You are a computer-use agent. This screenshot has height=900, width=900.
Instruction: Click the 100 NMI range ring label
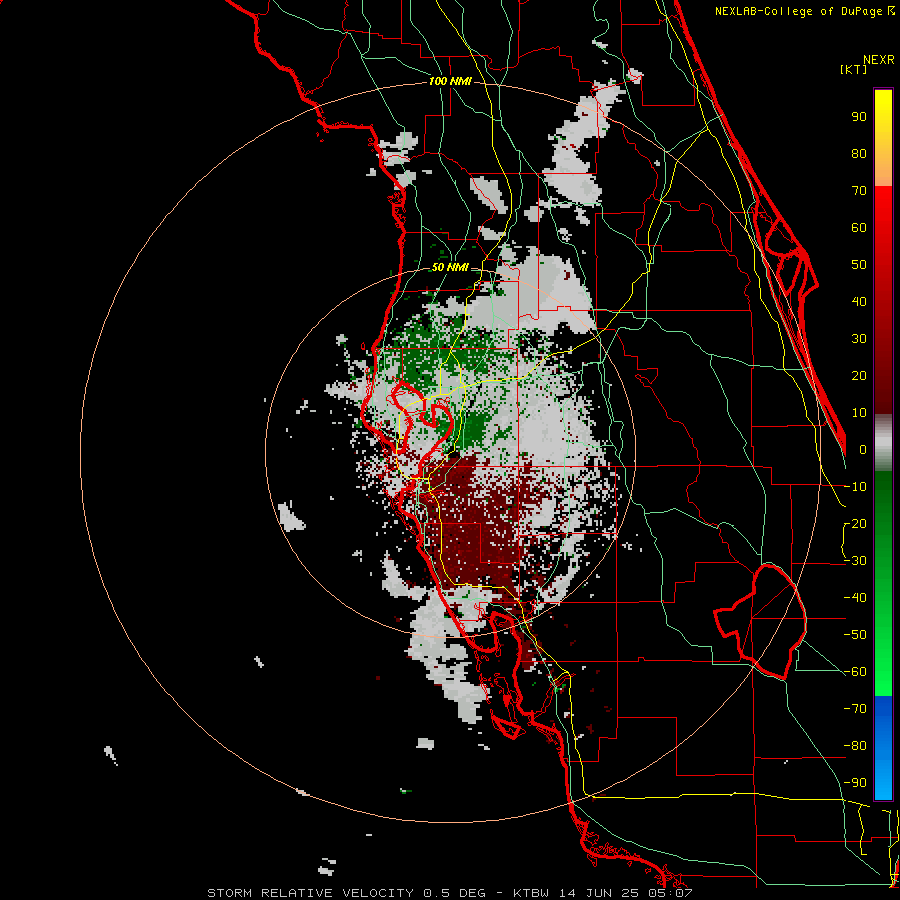tap(449, 81)
